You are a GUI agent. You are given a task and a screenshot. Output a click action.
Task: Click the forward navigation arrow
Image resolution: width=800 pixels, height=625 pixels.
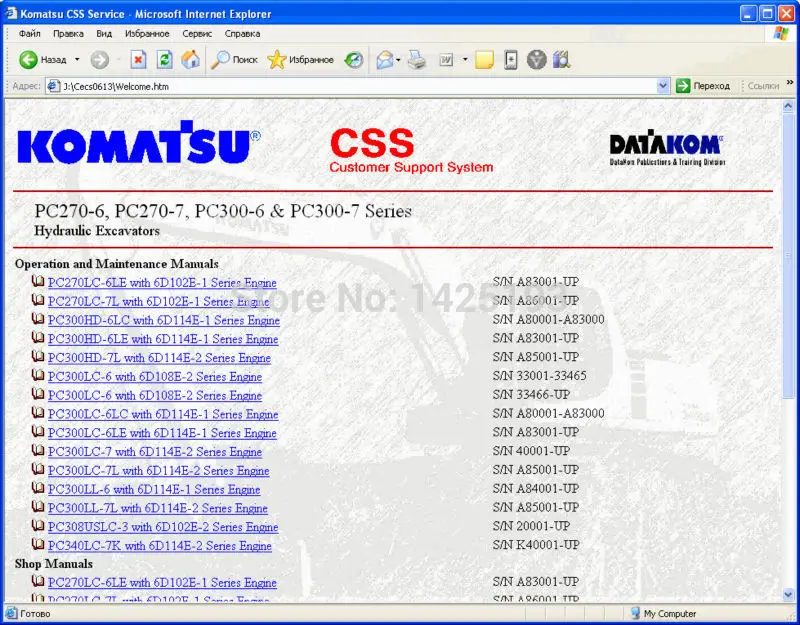point(99,59)
